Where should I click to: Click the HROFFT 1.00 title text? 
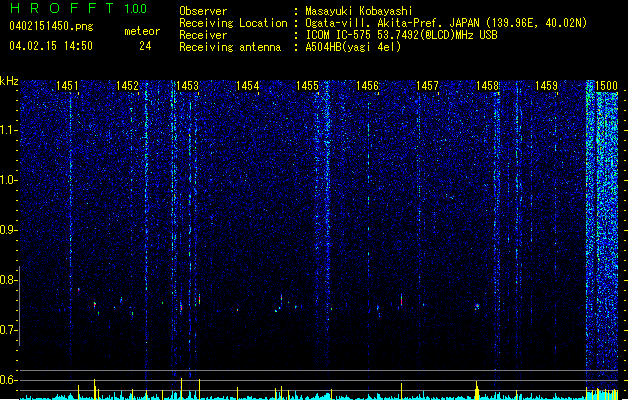point(78,8)
